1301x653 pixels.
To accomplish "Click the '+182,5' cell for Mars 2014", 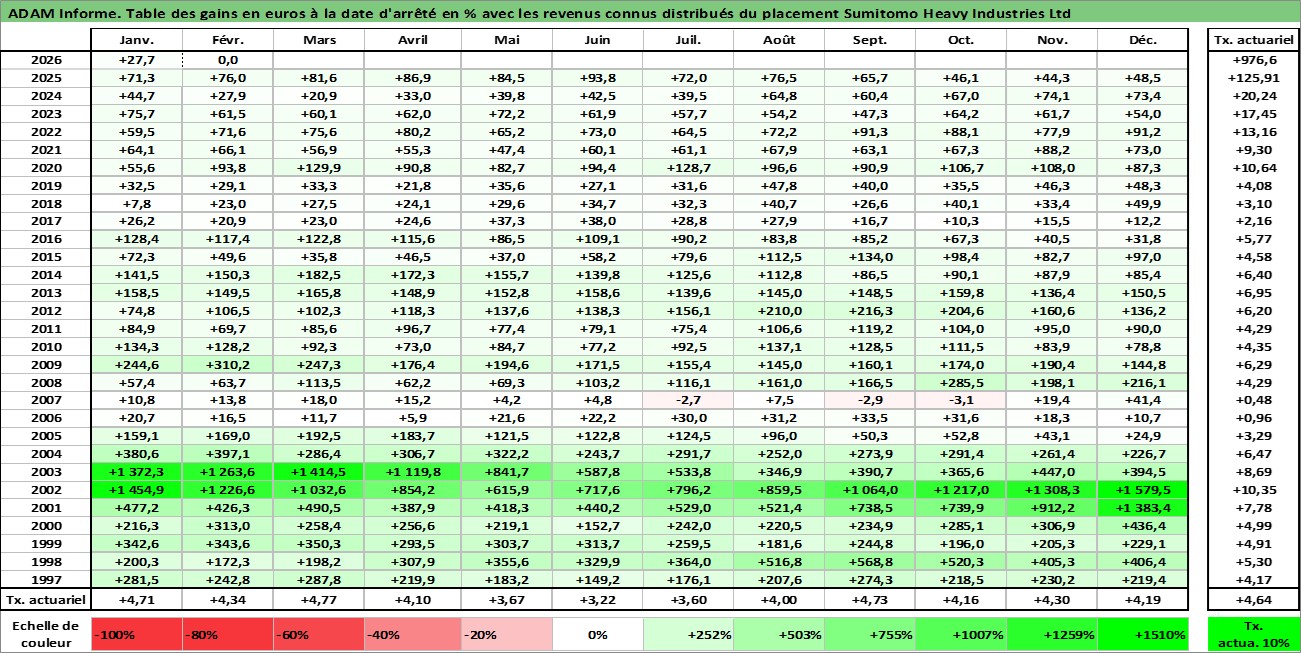I will [x=318, y=275].
